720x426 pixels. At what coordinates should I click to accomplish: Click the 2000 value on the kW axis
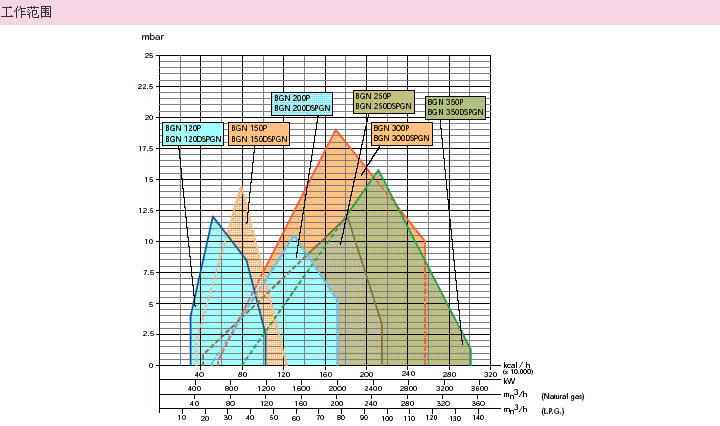[x=337, y=387]
